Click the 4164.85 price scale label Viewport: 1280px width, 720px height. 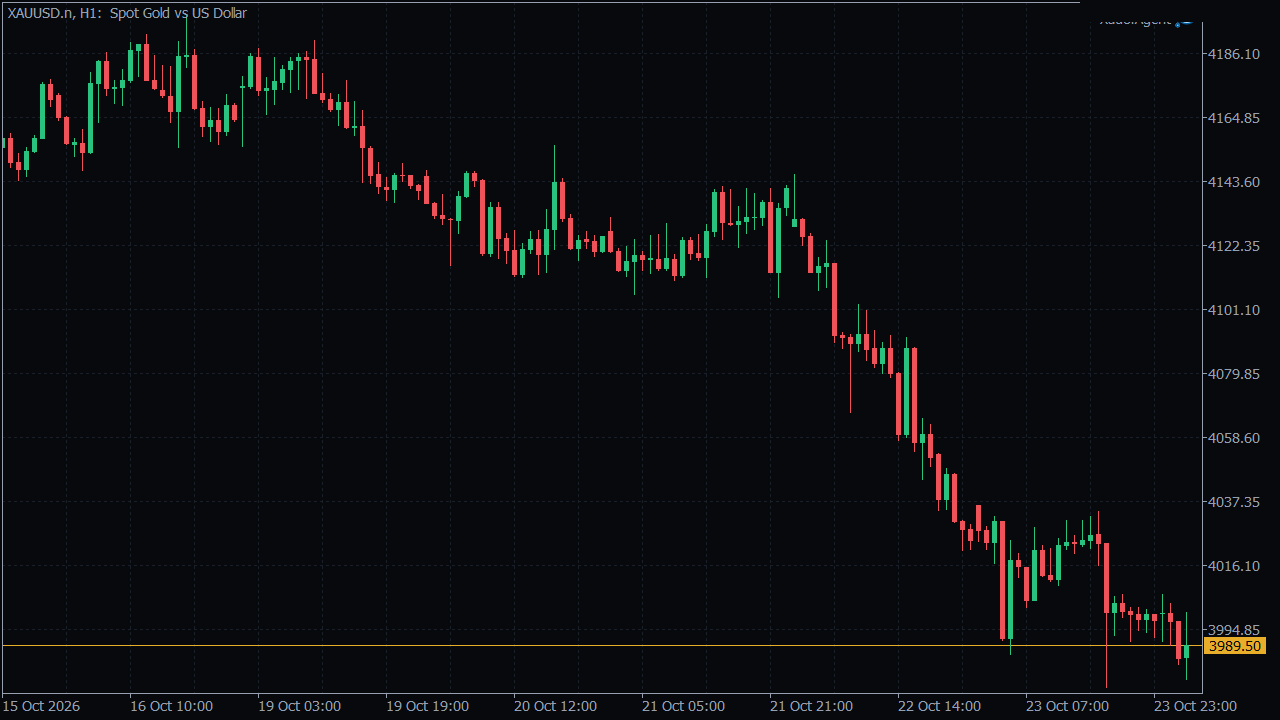pos(1233,118)
